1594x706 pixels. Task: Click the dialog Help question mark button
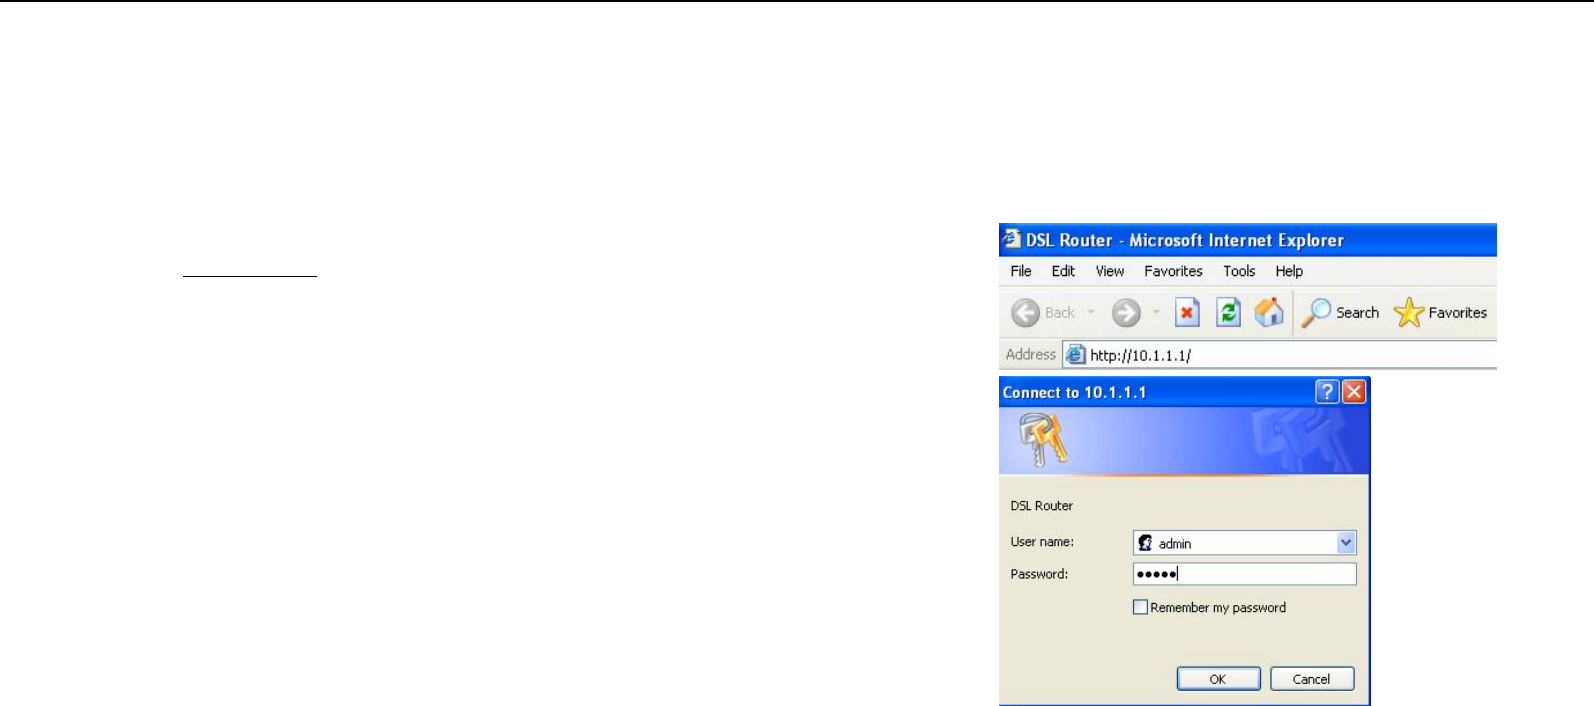1327,392
